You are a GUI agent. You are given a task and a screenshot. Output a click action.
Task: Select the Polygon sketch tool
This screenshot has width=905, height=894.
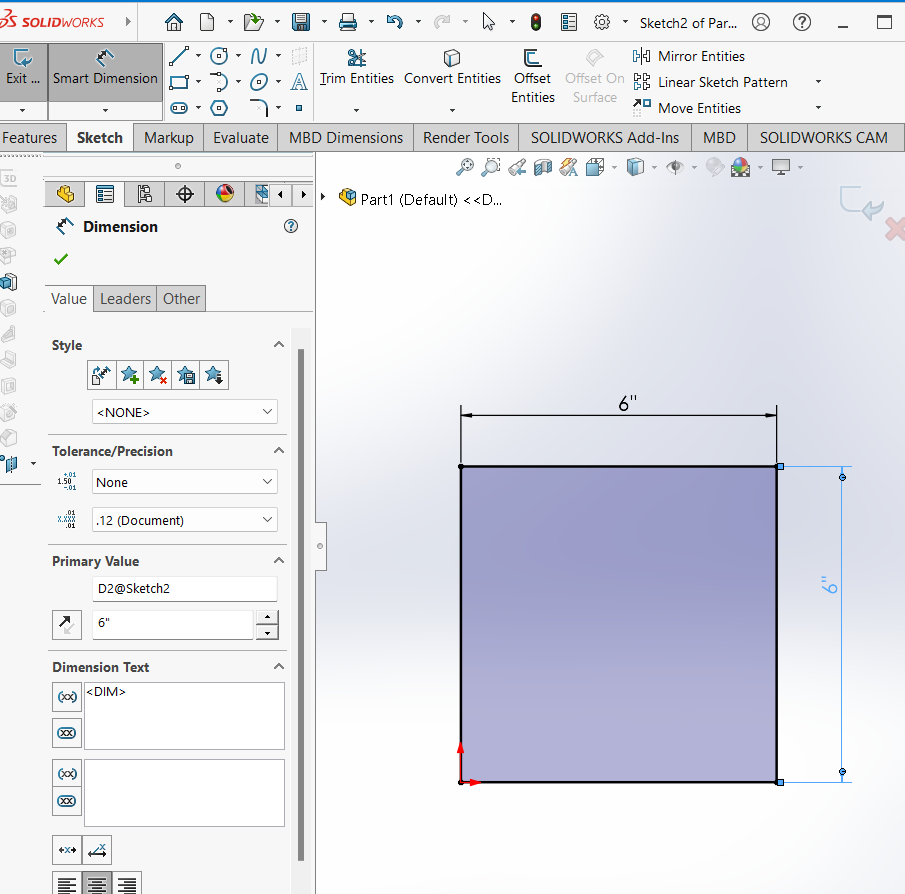[x=219, y=108]
